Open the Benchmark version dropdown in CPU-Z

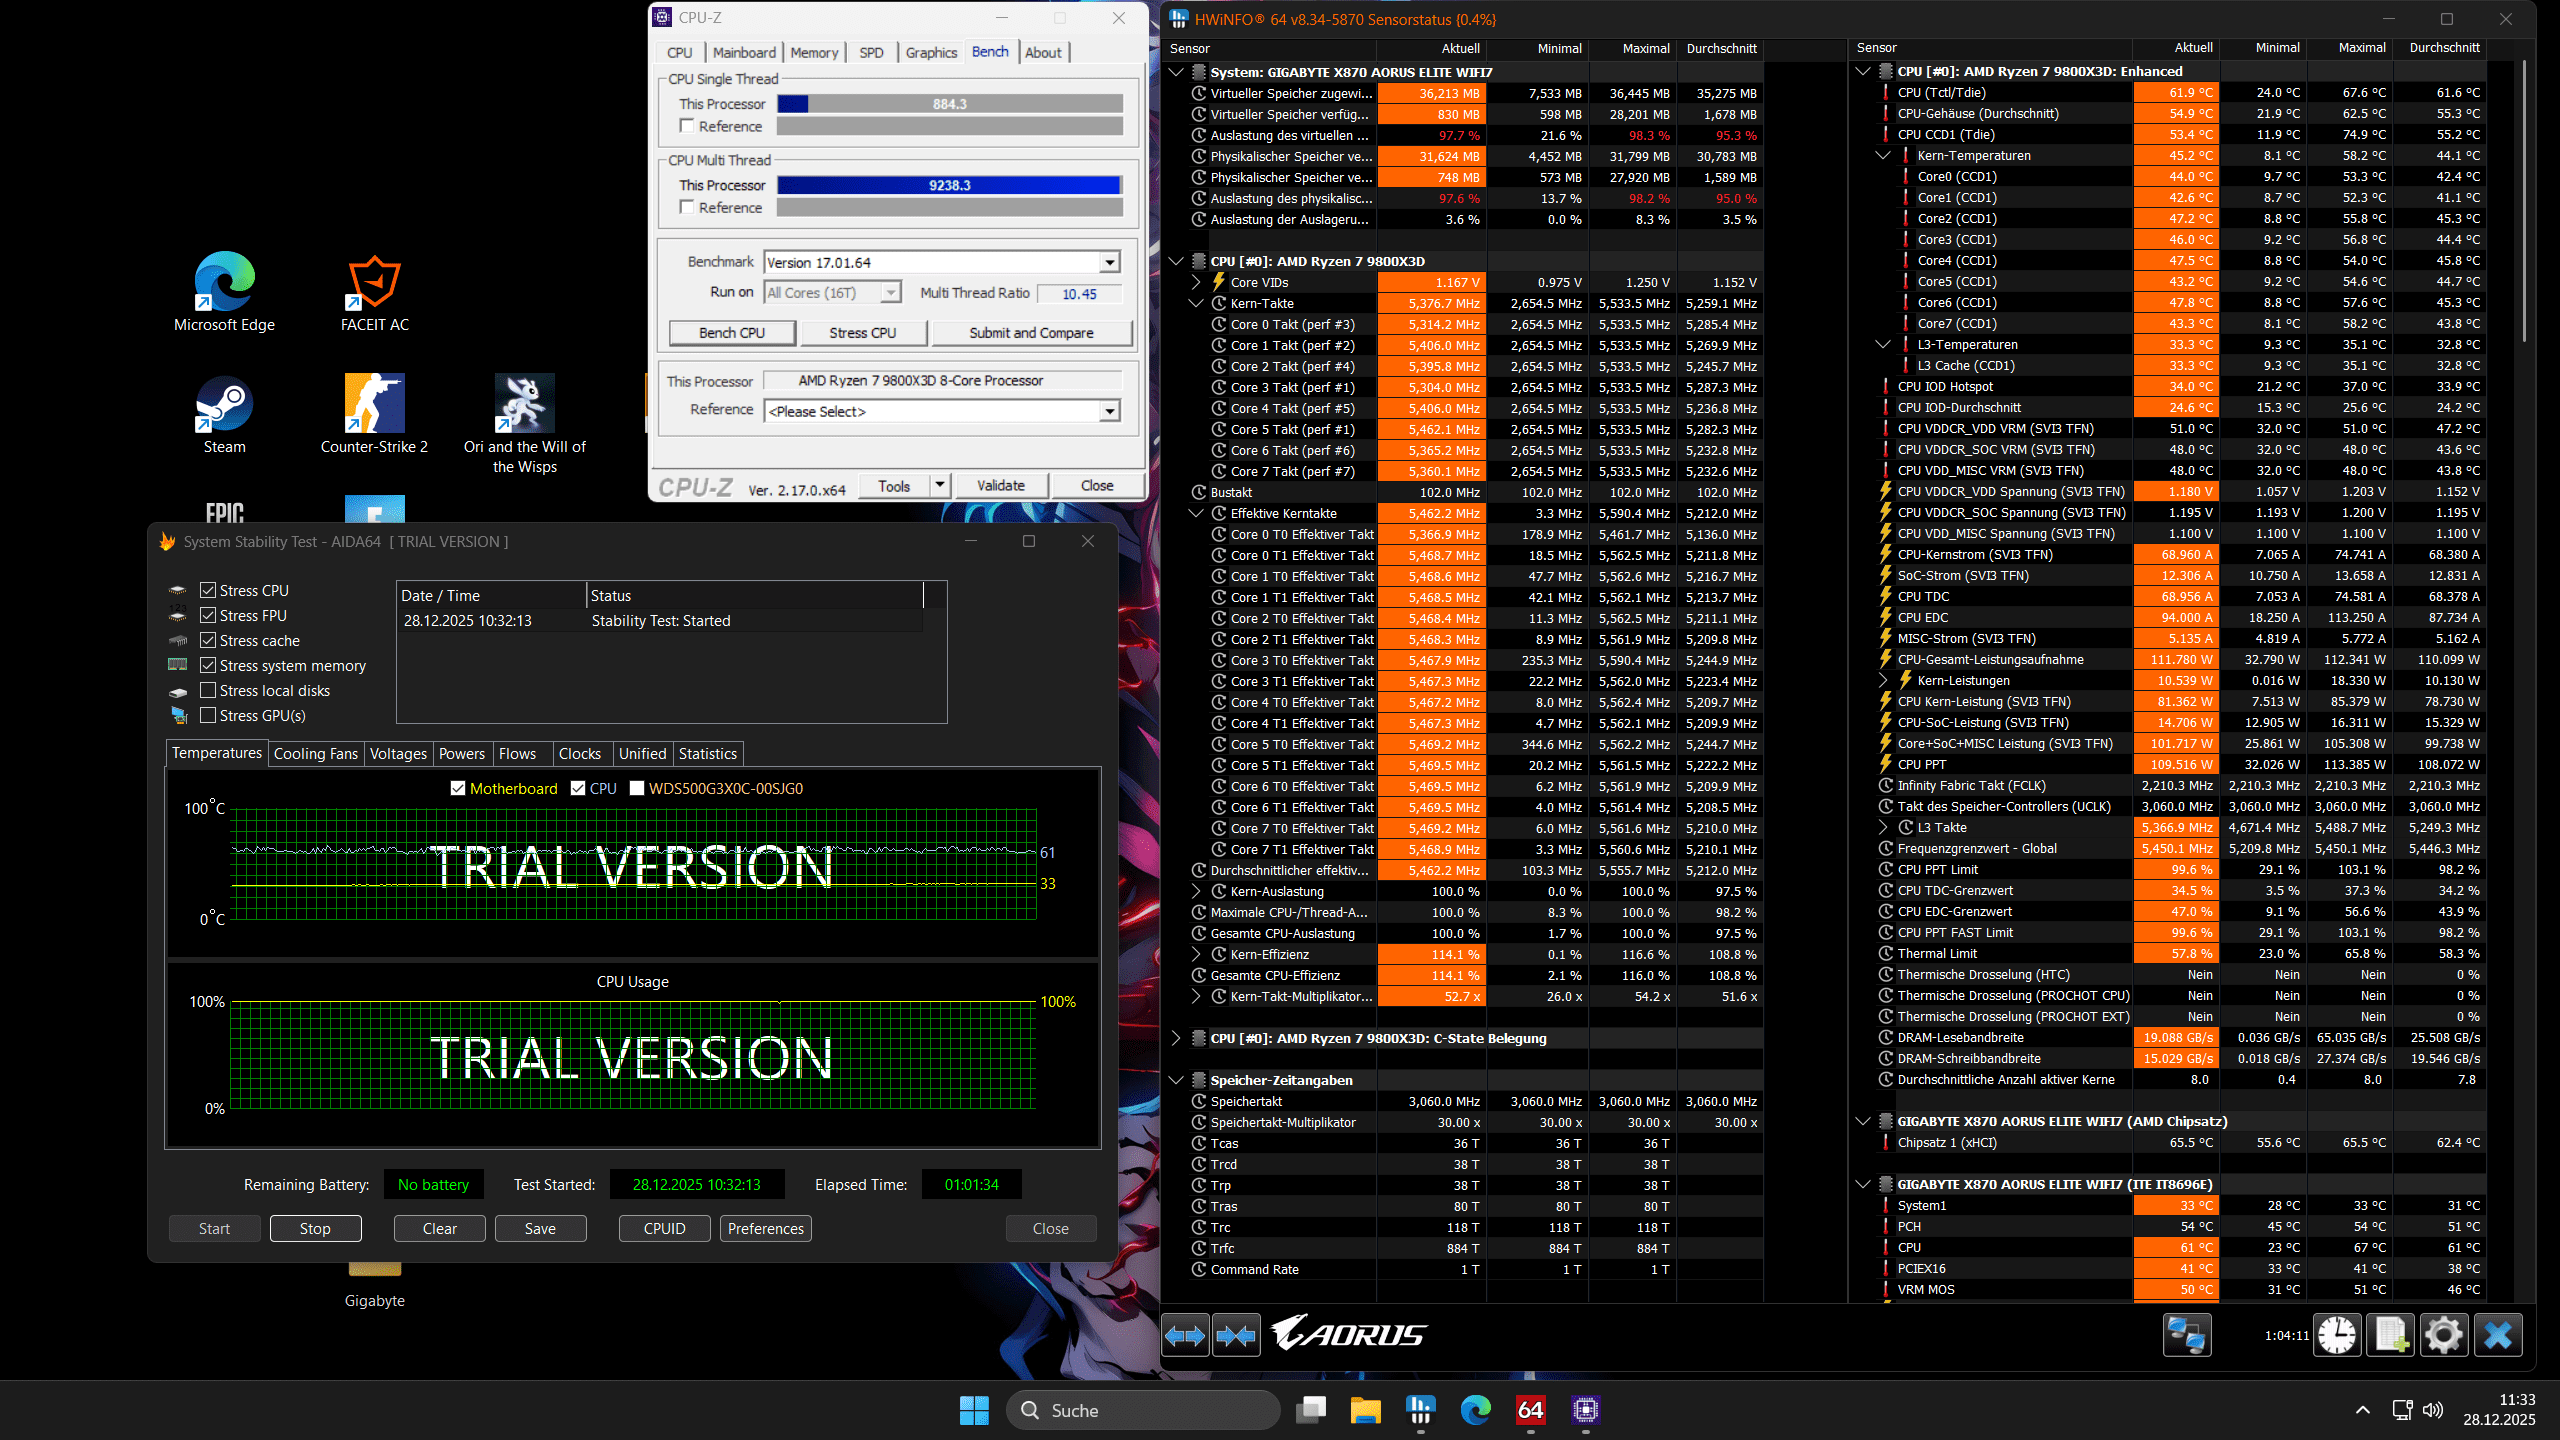point(1108,261)
